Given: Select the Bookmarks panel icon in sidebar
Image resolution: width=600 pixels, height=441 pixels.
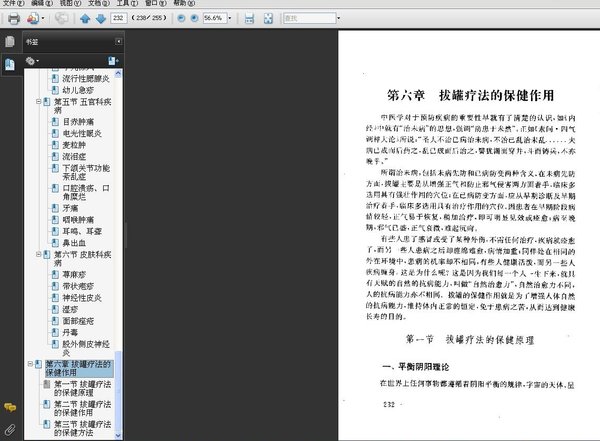Looking at the screenshot, I should [10, 64].
